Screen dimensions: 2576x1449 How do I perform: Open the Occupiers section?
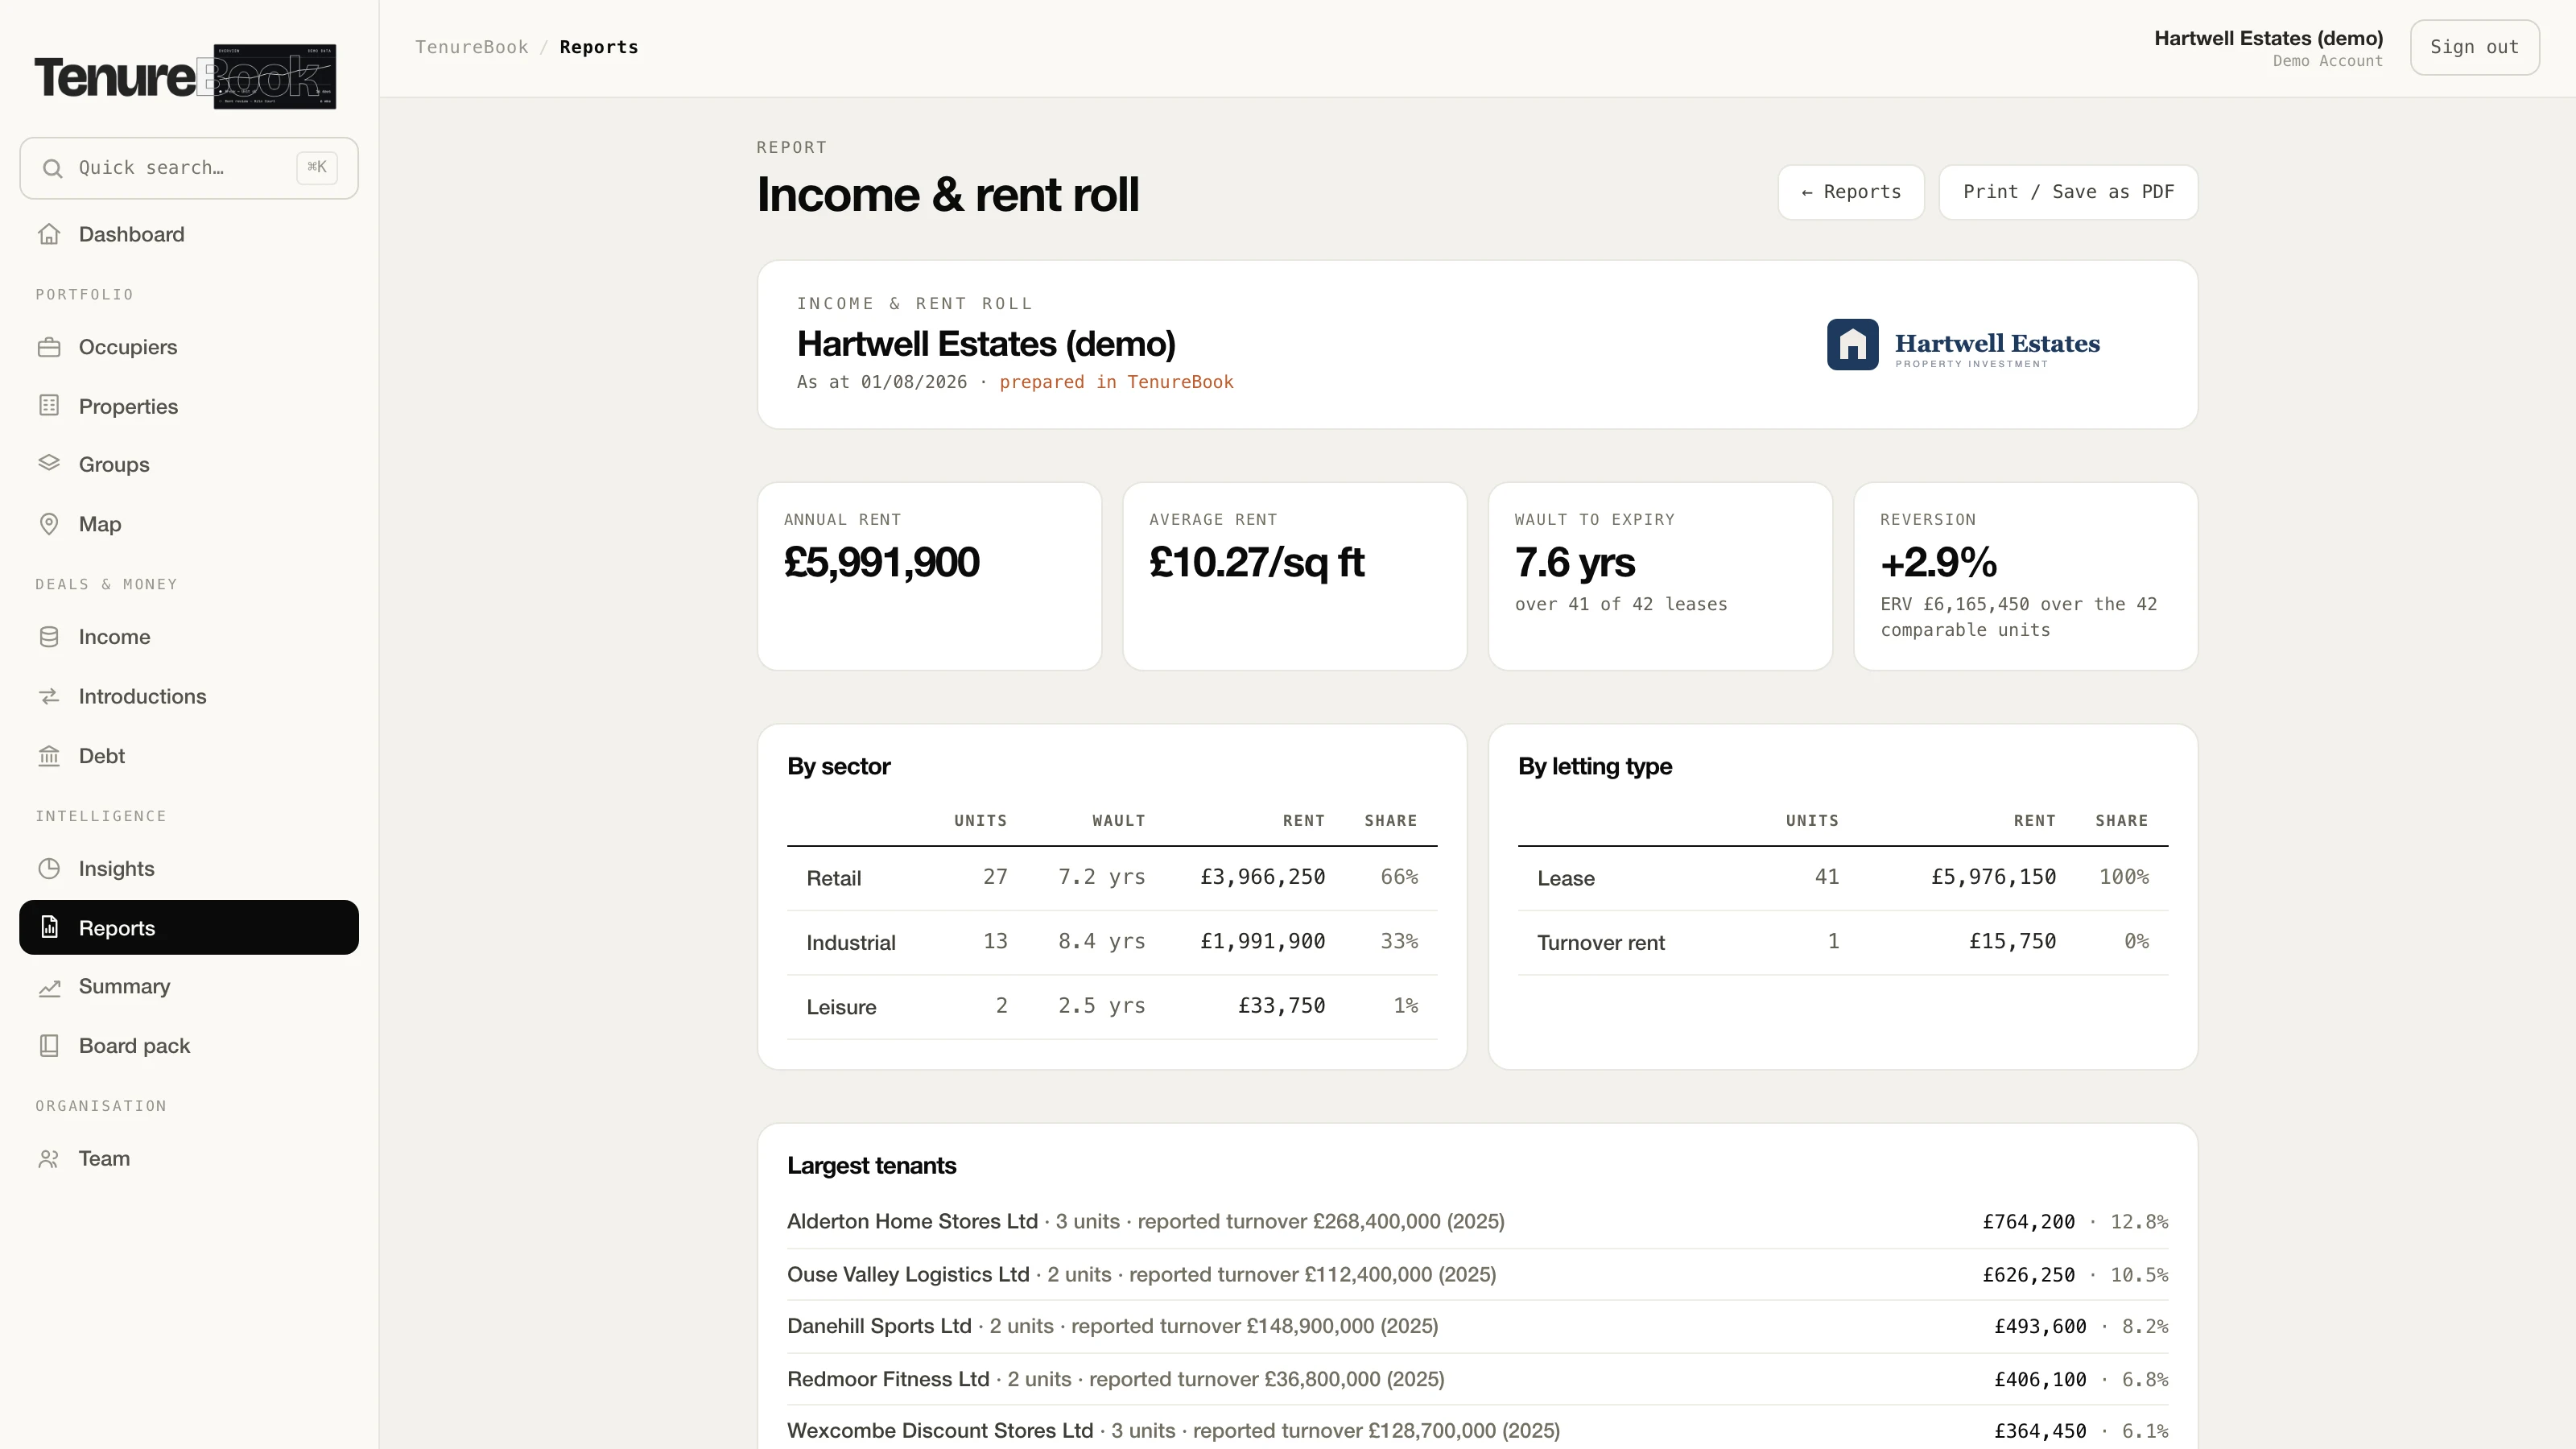[x=189, y=347]
